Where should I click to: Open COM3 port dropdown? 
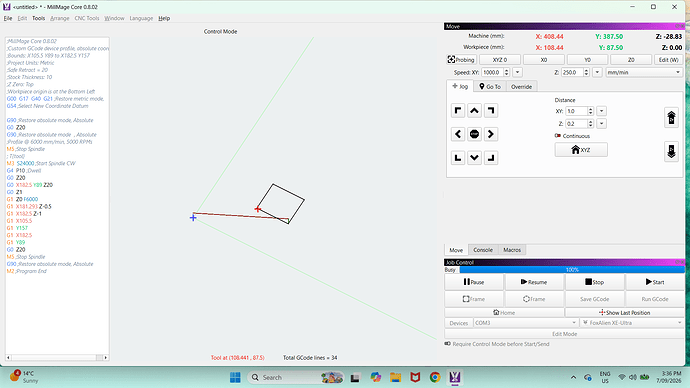point(525,323)
